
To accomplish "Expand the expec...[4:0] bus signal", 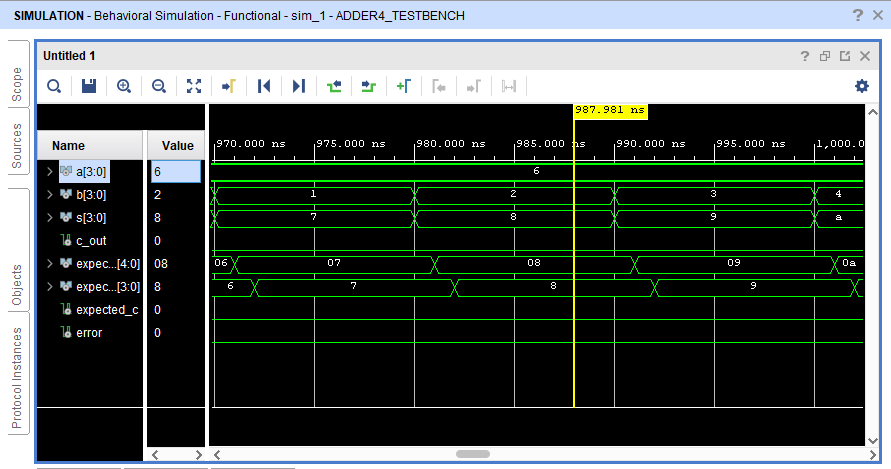I will click(49, 263).
